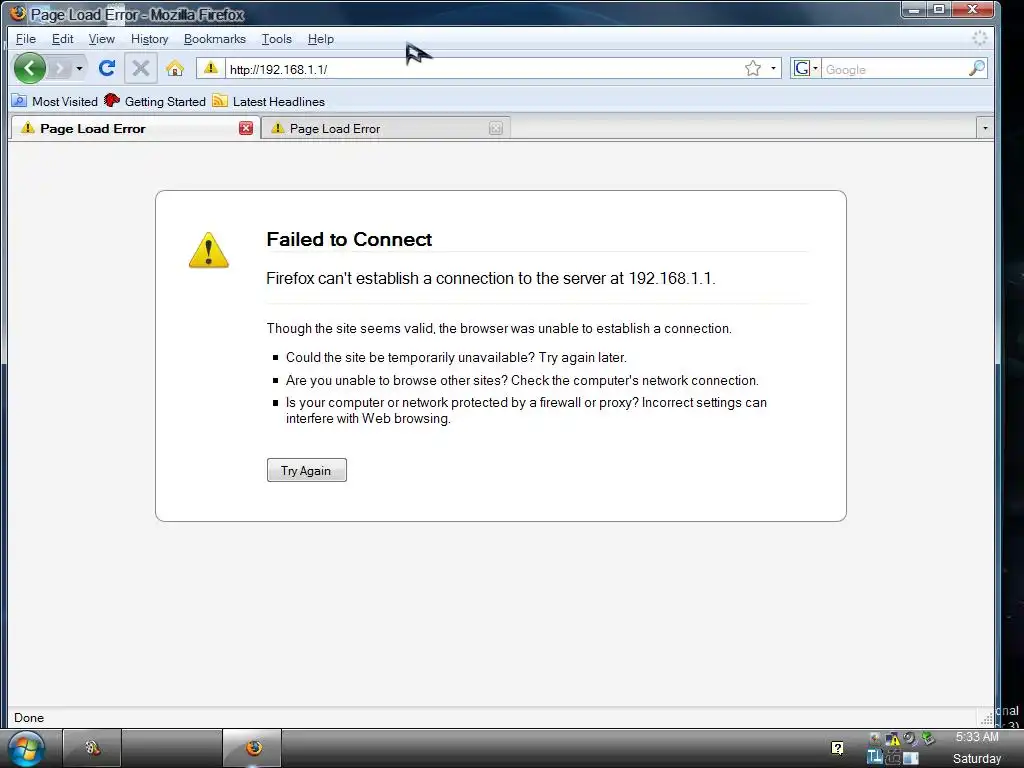Maximize the Firefox window

[x=939, y=10]
